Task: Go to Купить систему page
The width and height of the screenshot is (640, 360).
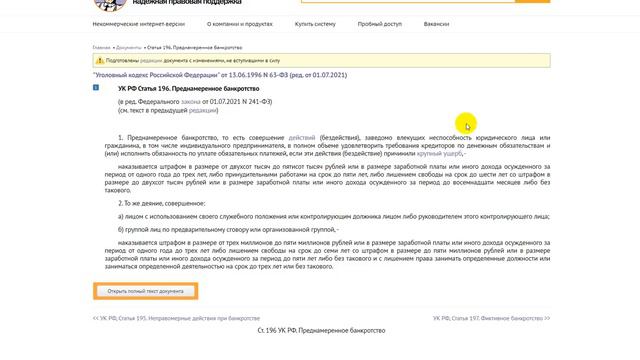Action: pos(315,24)
